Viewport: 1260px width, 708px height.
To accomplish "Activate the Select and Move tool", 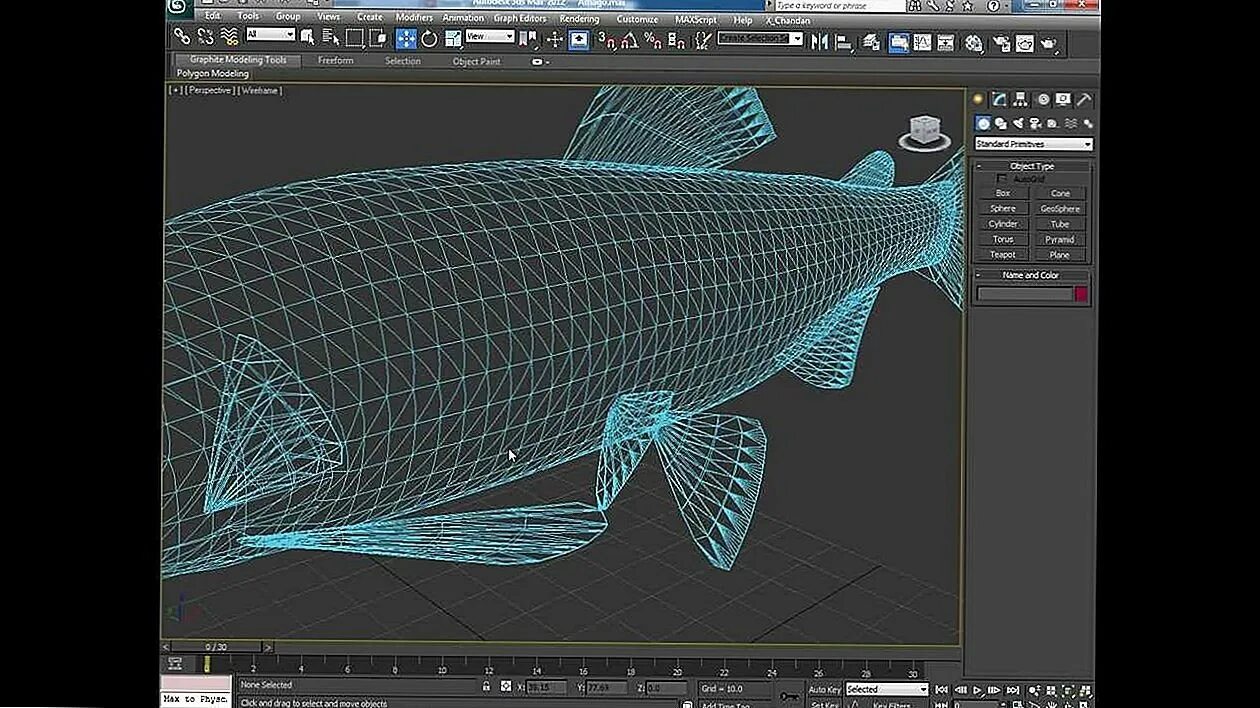I will click(406, 39).
